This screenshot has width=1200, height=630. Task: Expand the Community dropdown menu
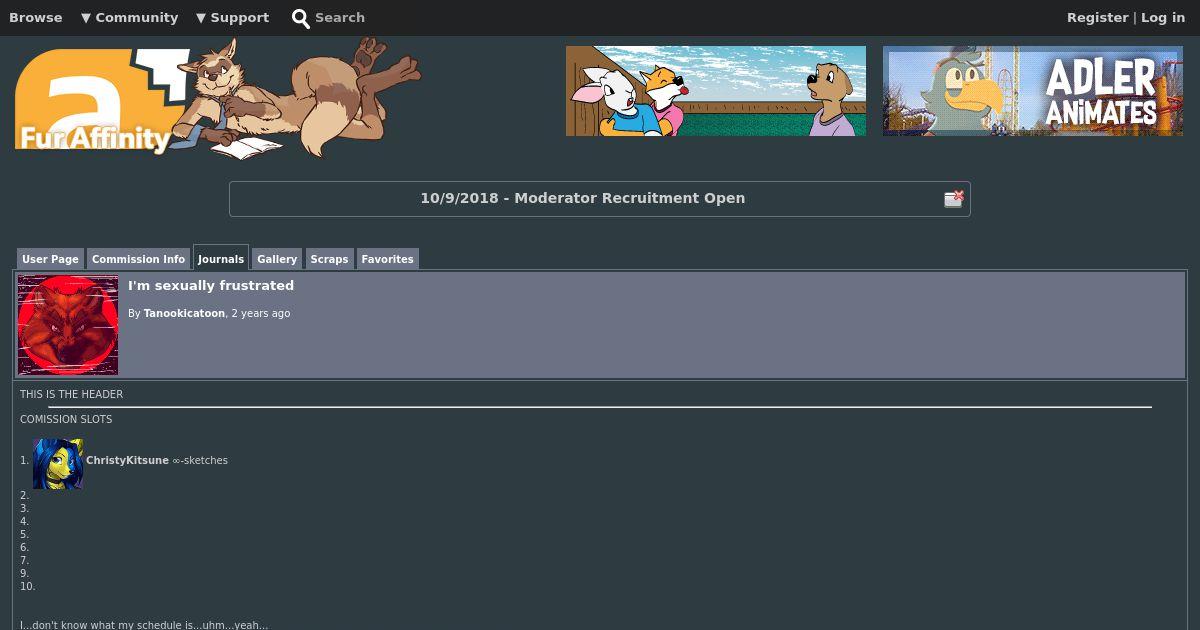coord(129,17)
